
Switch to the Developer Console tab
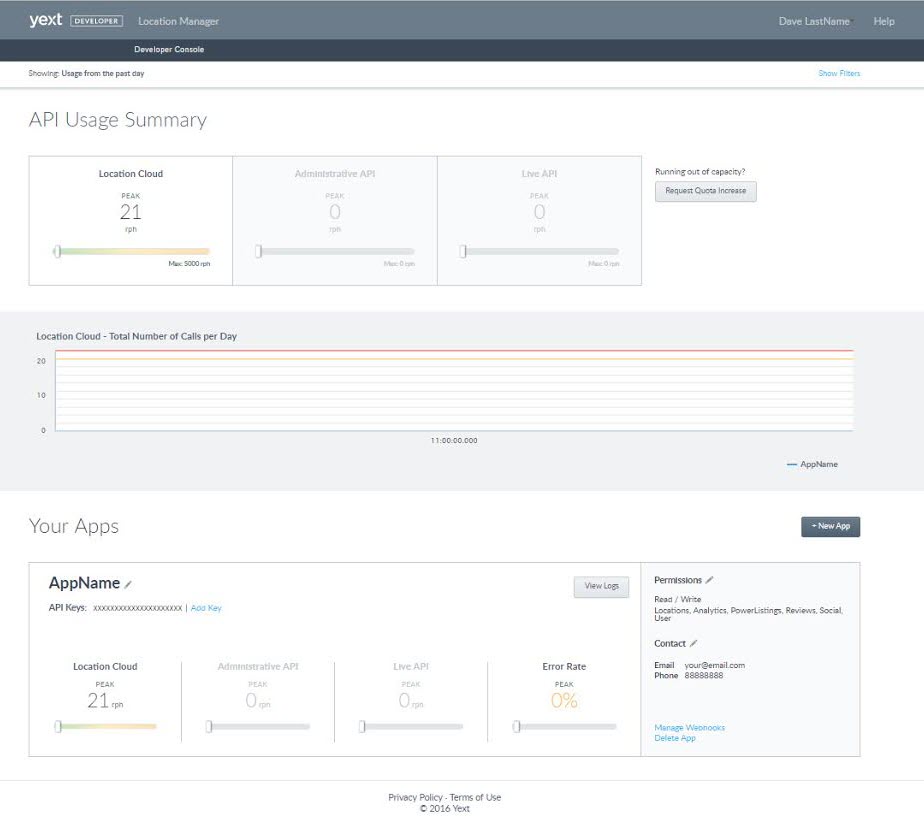[169, 49]
